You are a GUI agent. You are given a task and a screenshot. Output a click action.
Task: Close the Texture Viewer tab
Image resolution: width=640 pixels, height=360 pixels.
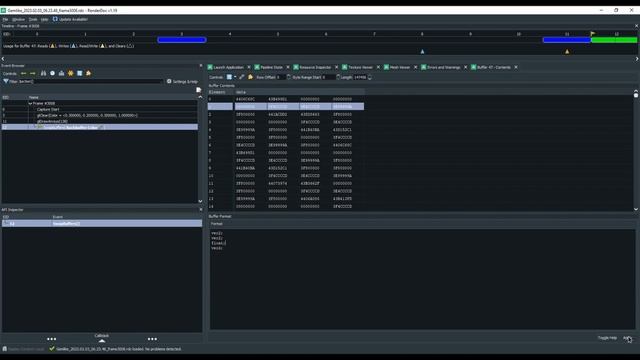coord(378,67)
